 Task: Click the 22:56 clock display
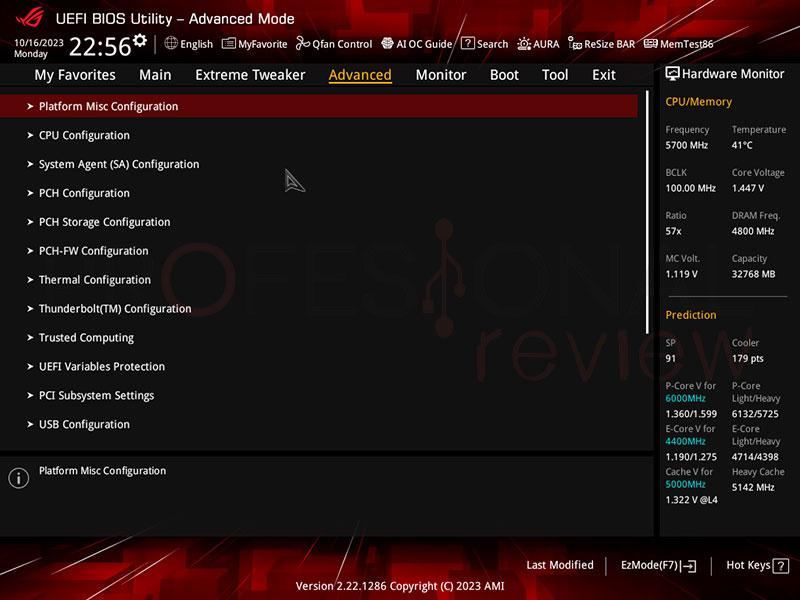100,47
